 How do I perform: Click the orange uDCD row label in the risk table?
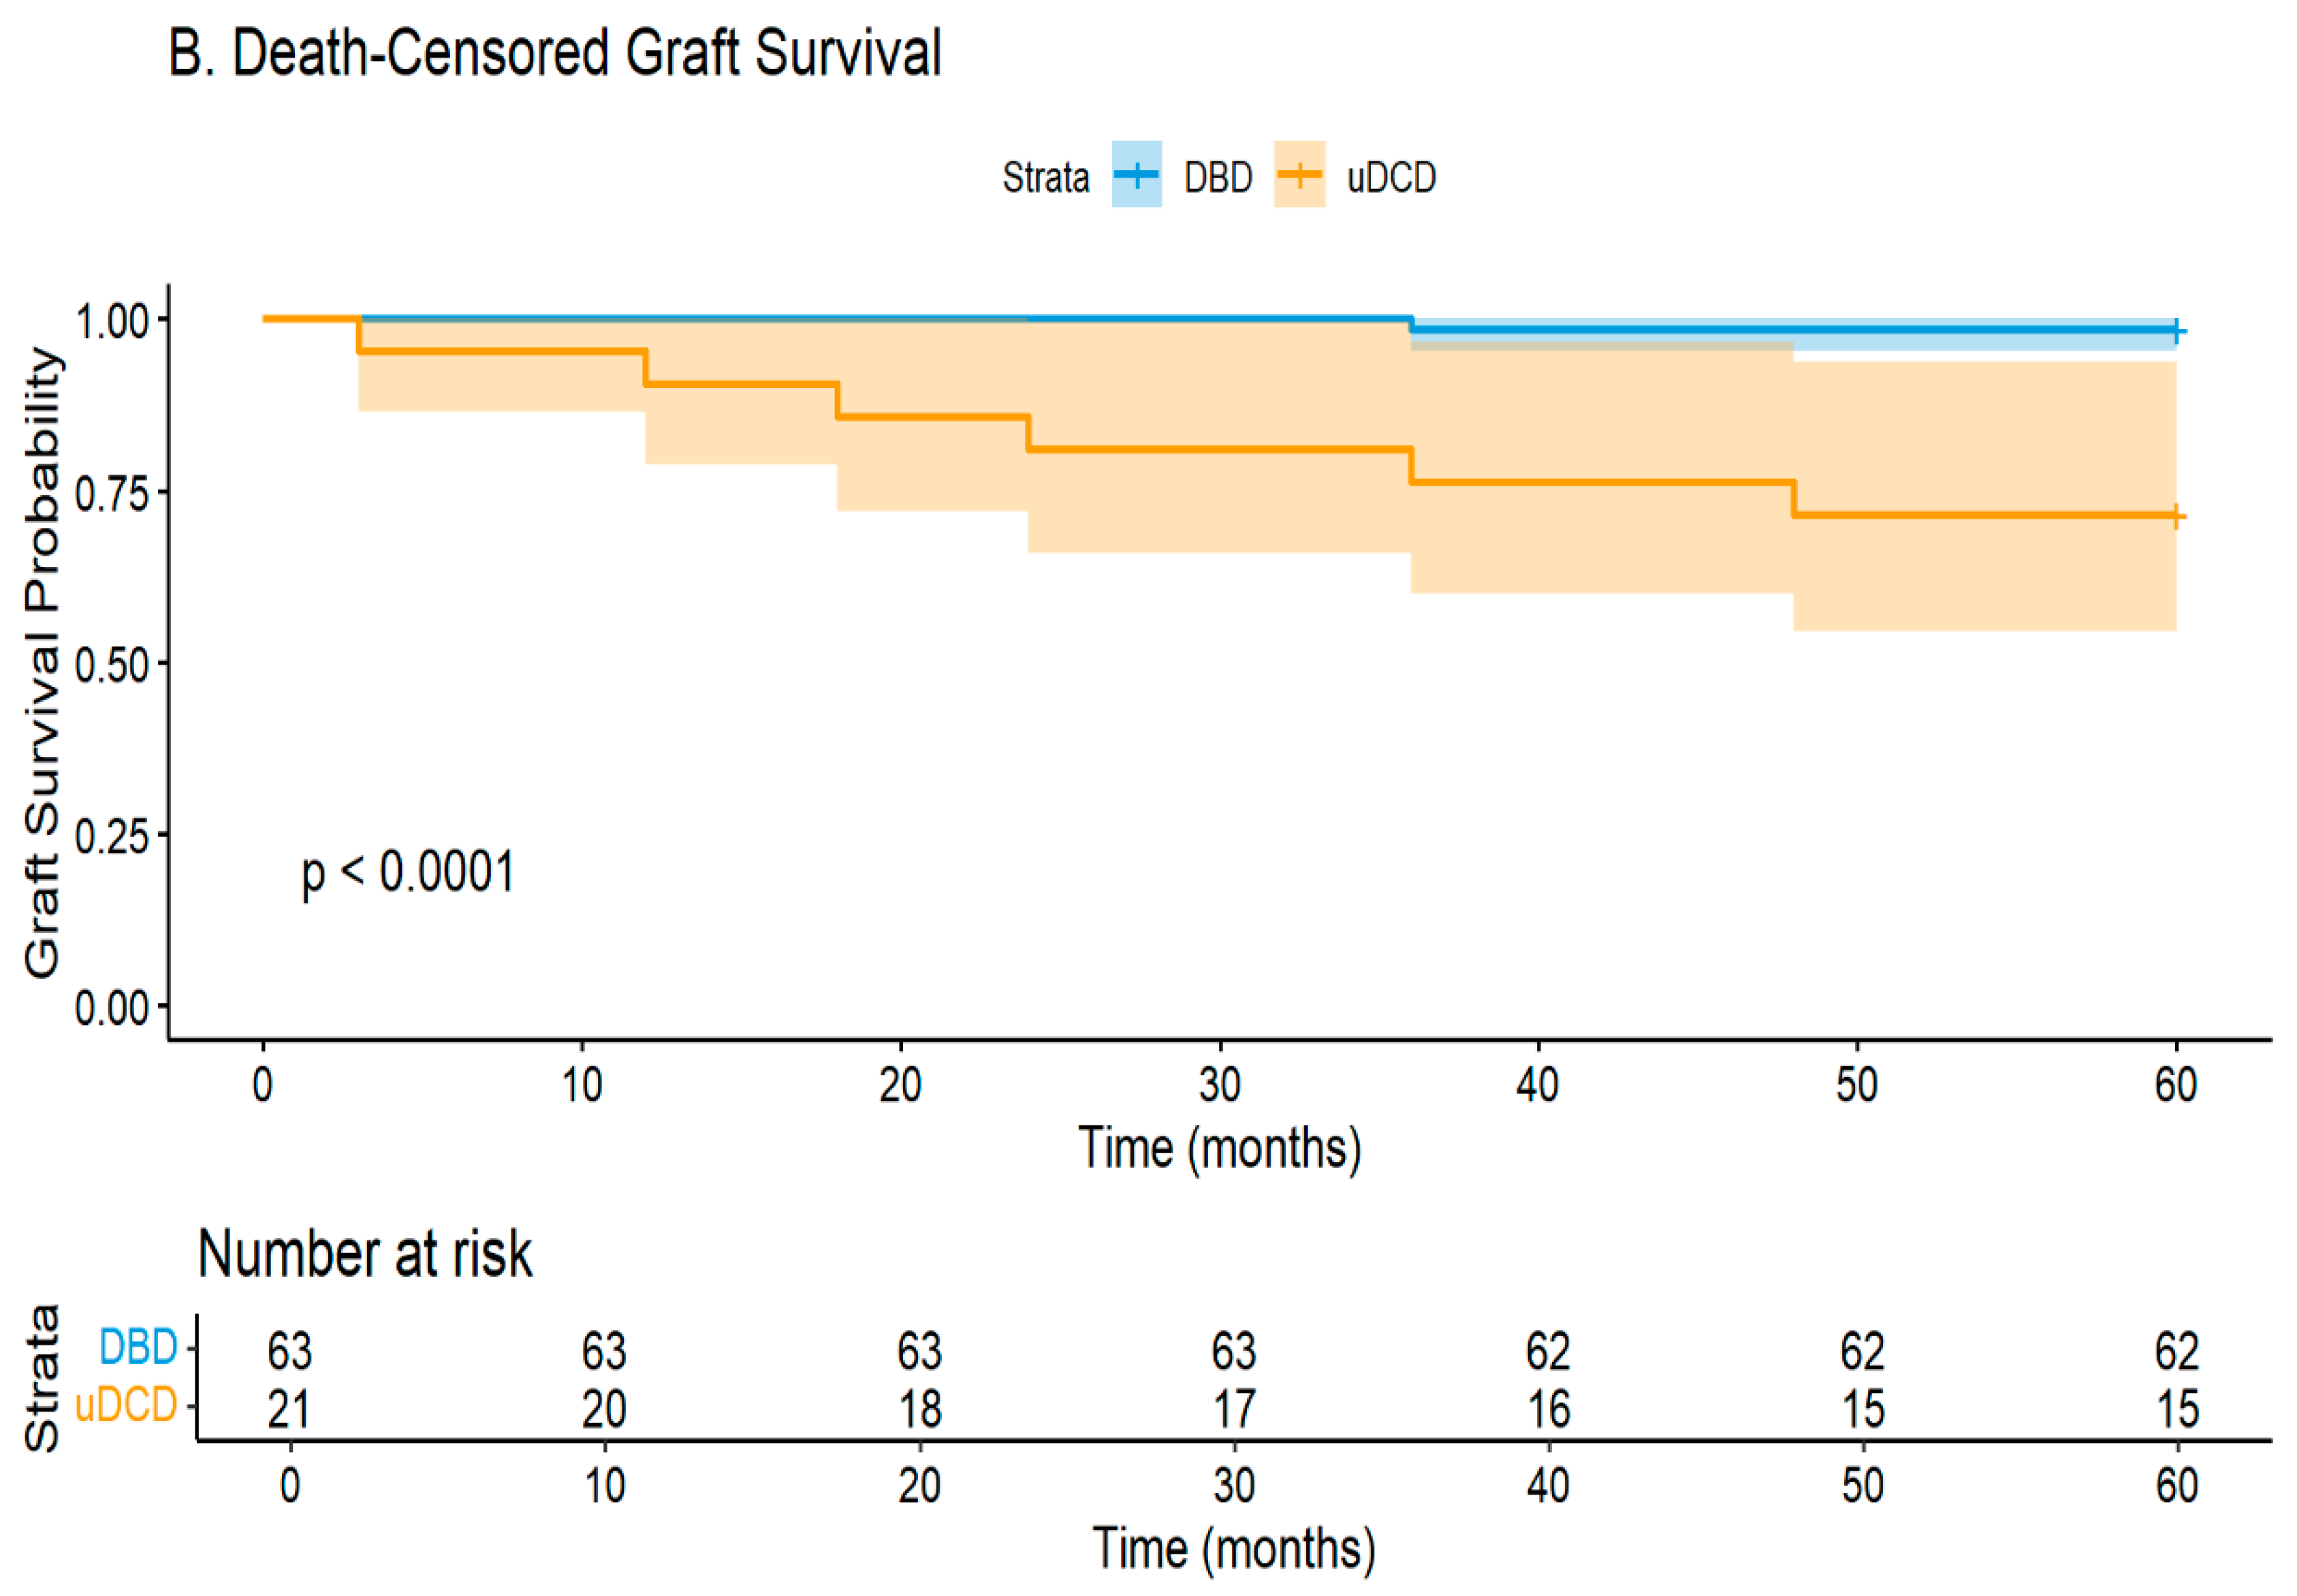pyautogui.click(x=126, y=1404)
